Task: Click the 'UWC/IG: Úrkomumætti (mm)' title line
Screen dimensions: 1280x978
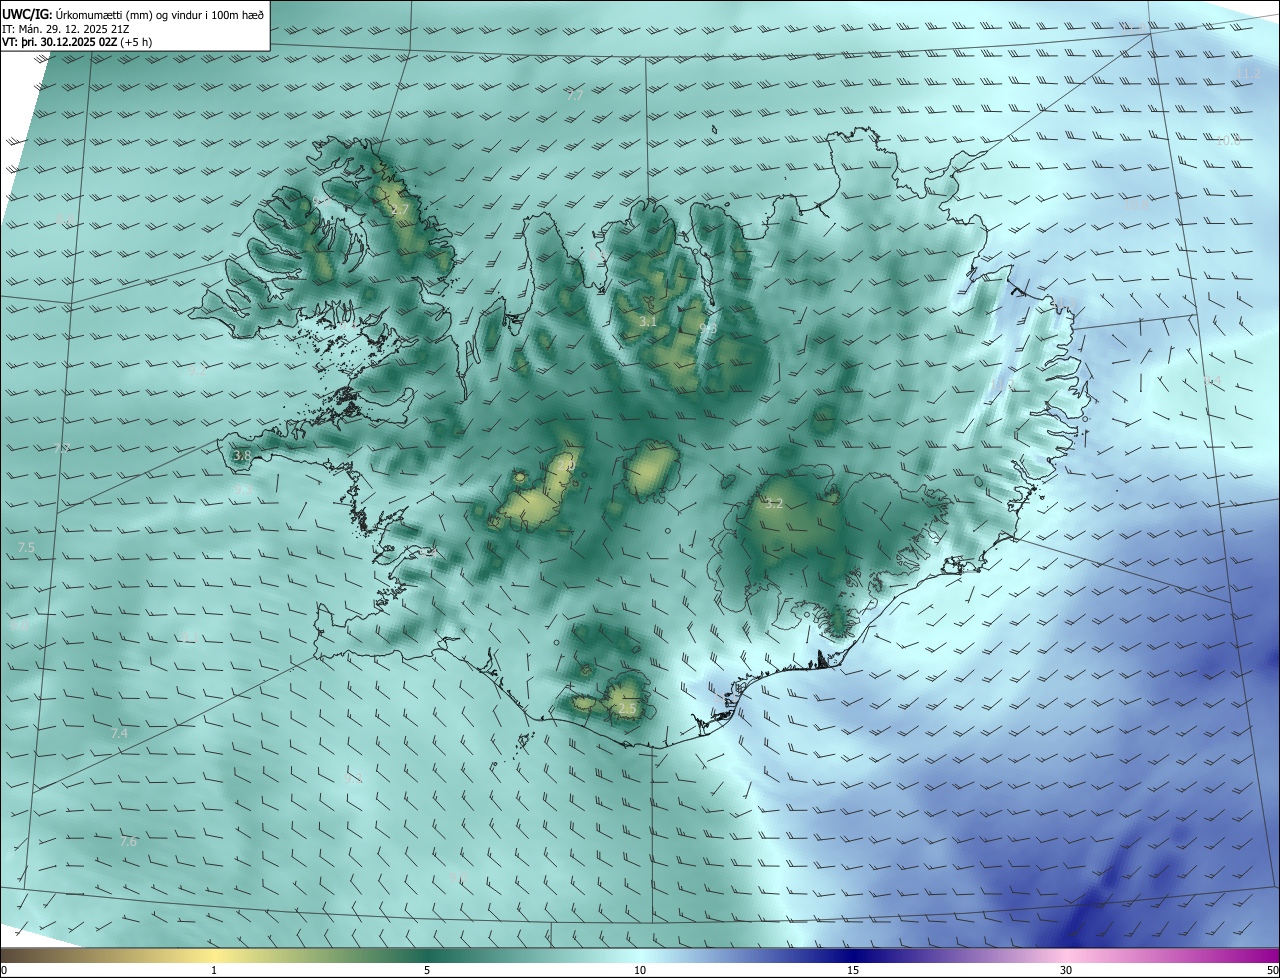Action: click(133, 13)
